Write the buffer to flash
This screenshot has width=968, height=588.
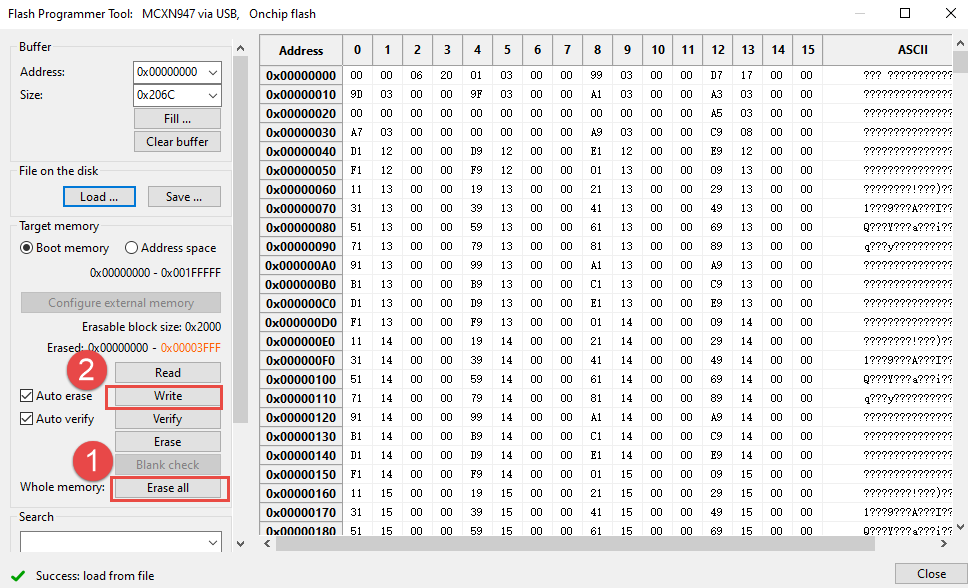[x=167, y=395]
